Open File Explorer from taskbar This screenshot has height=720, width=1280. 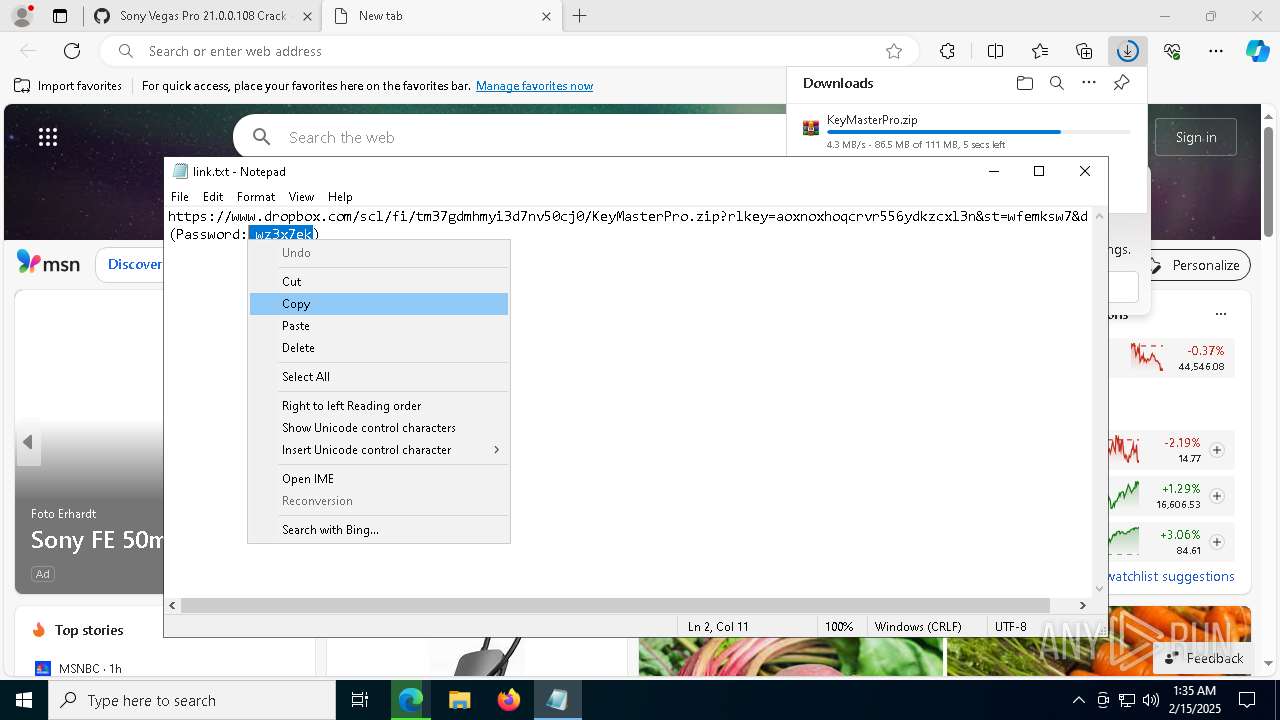tap(459, 700)
